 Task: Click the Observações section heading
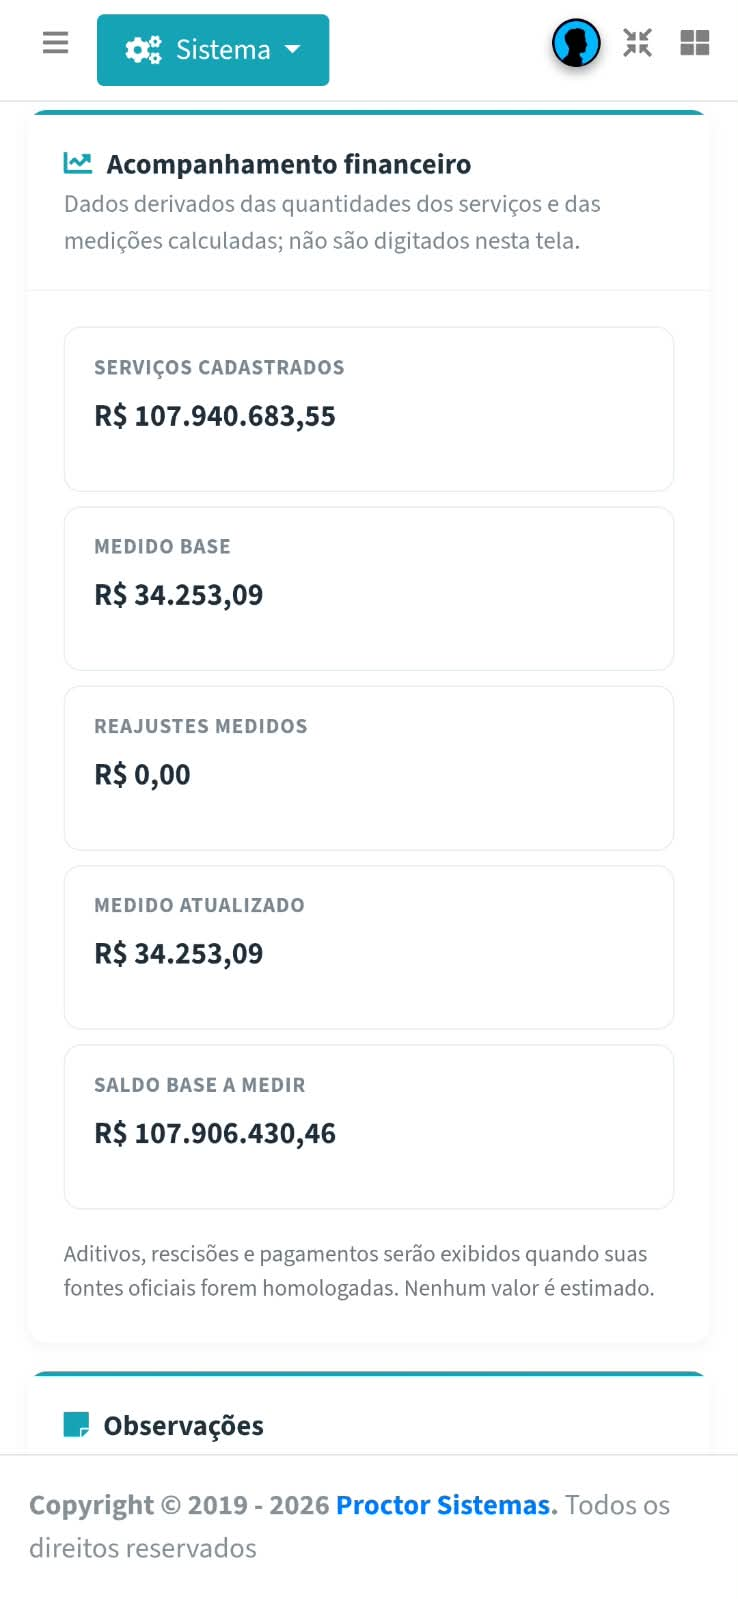pos(184,1426)
